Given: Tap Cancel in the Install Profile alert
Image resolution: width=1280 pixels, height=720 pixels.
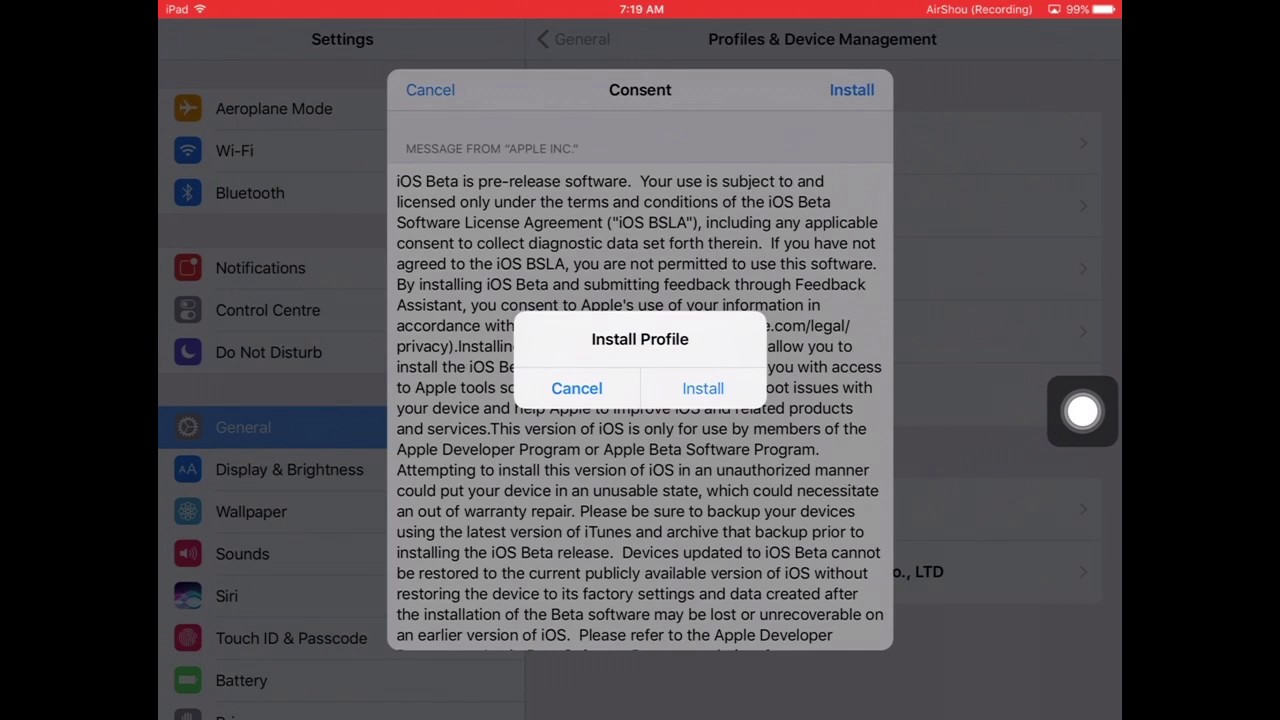Looking at the screenshot, I should [577, 388].
